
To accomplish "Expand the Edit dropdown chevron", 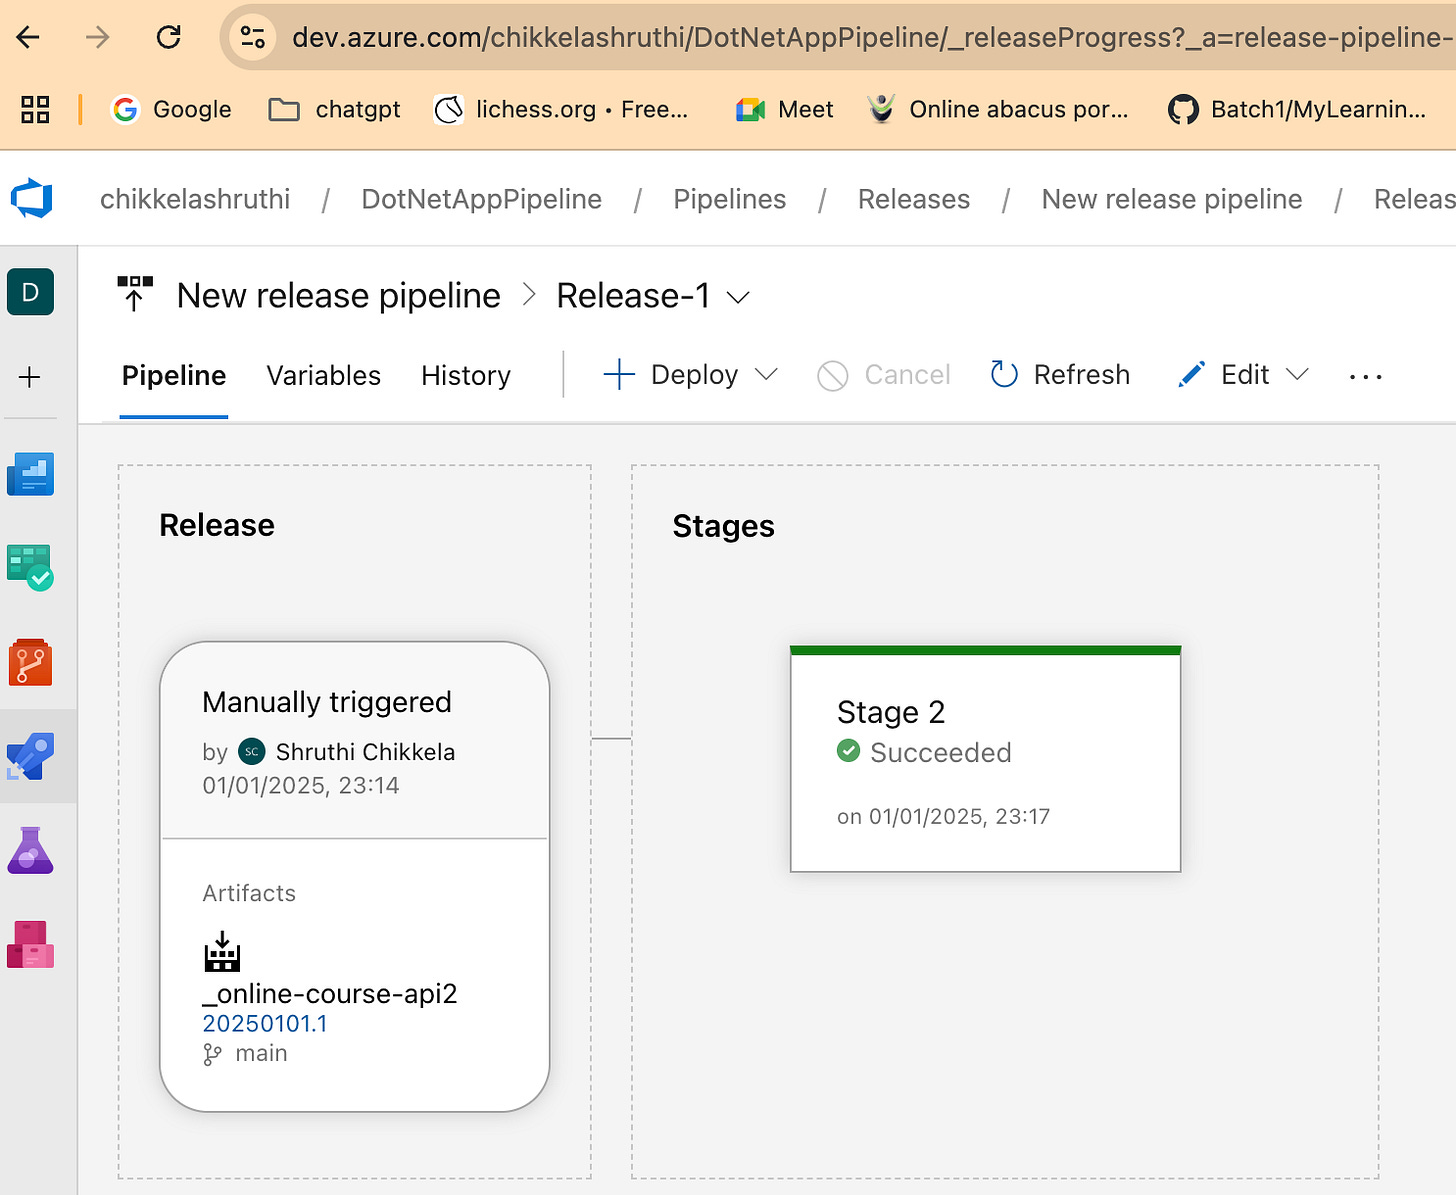I will click(x=1297, y=374).
